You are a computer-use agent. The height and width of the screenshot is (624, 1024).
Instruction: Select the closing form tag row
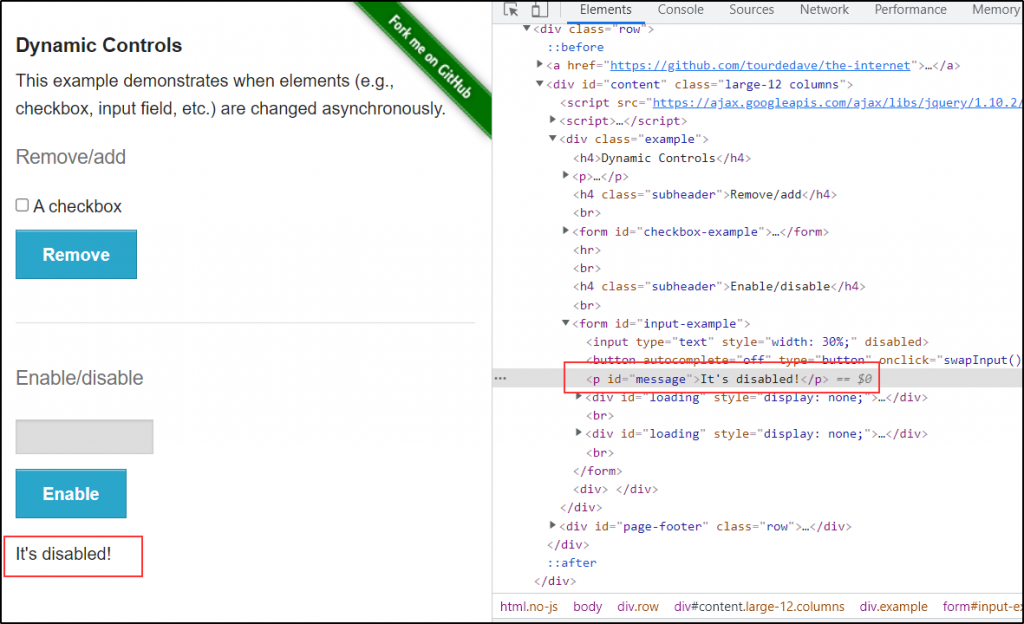[x=598, y=471]
